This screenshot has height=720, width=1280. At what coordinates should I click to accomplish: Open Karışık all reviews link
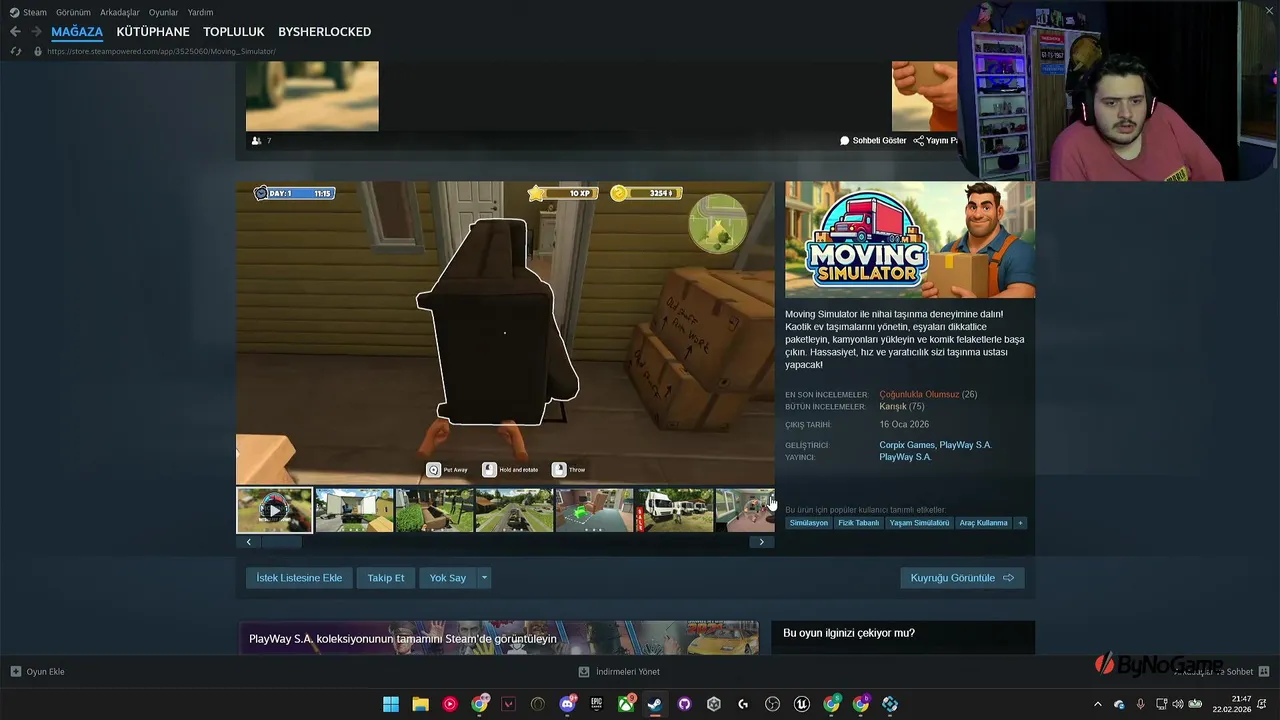click(x=892, y=406)
